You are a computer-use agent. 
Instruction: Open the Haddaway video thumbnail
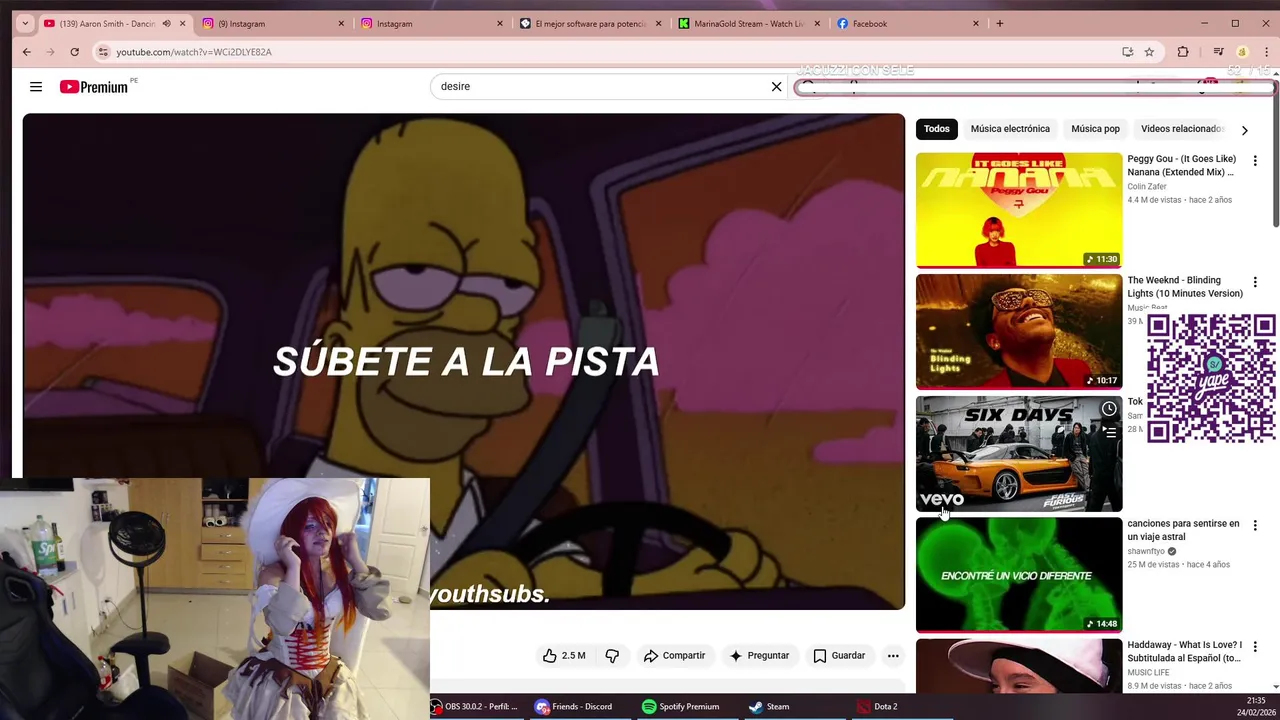1019,666
